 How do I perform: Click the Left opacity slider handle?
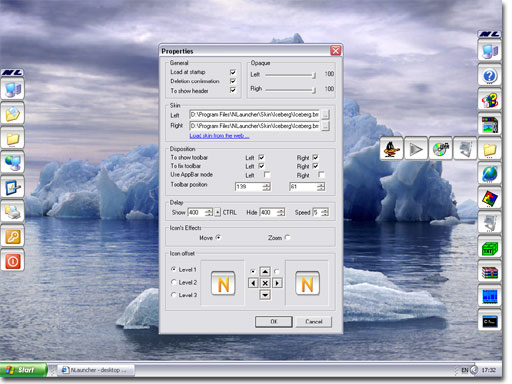coord(314,76)
